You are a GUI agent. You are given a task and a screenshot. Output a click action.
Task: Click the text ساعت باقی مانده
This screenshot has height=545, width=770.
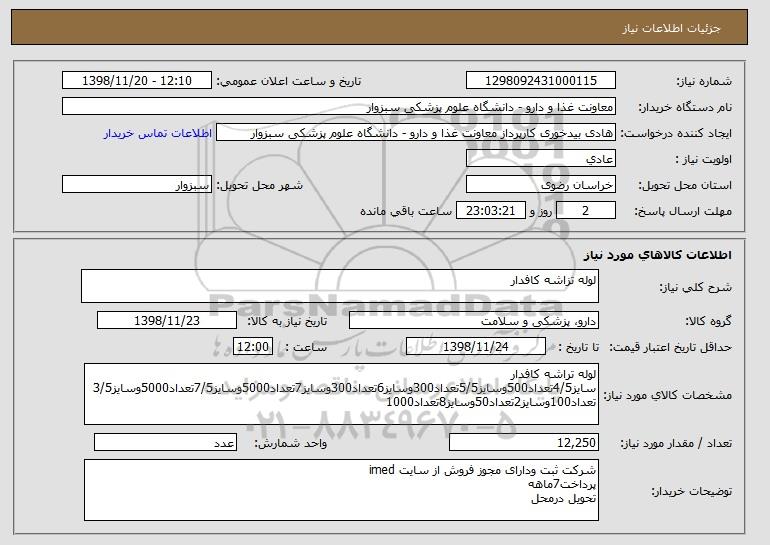point(406,211)
